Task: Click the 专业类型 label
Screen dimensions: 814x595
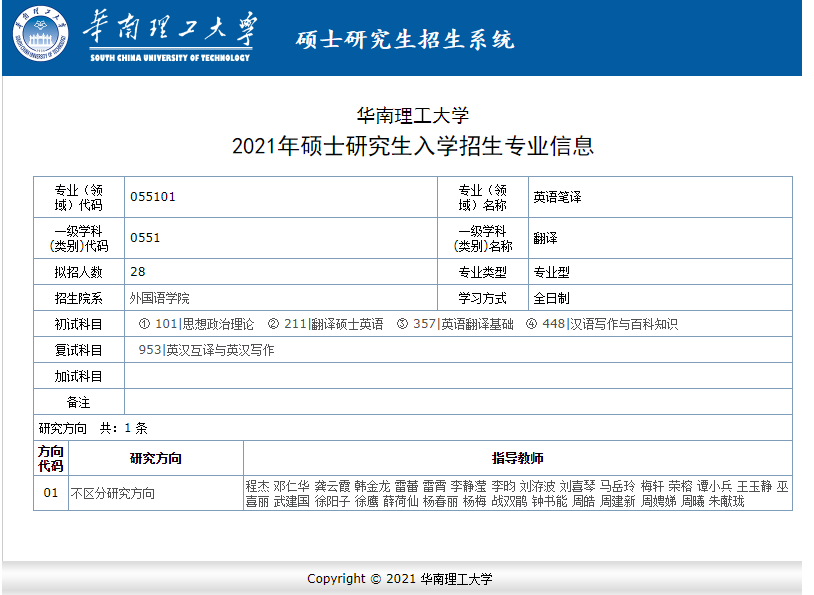Action: [482, 272]
